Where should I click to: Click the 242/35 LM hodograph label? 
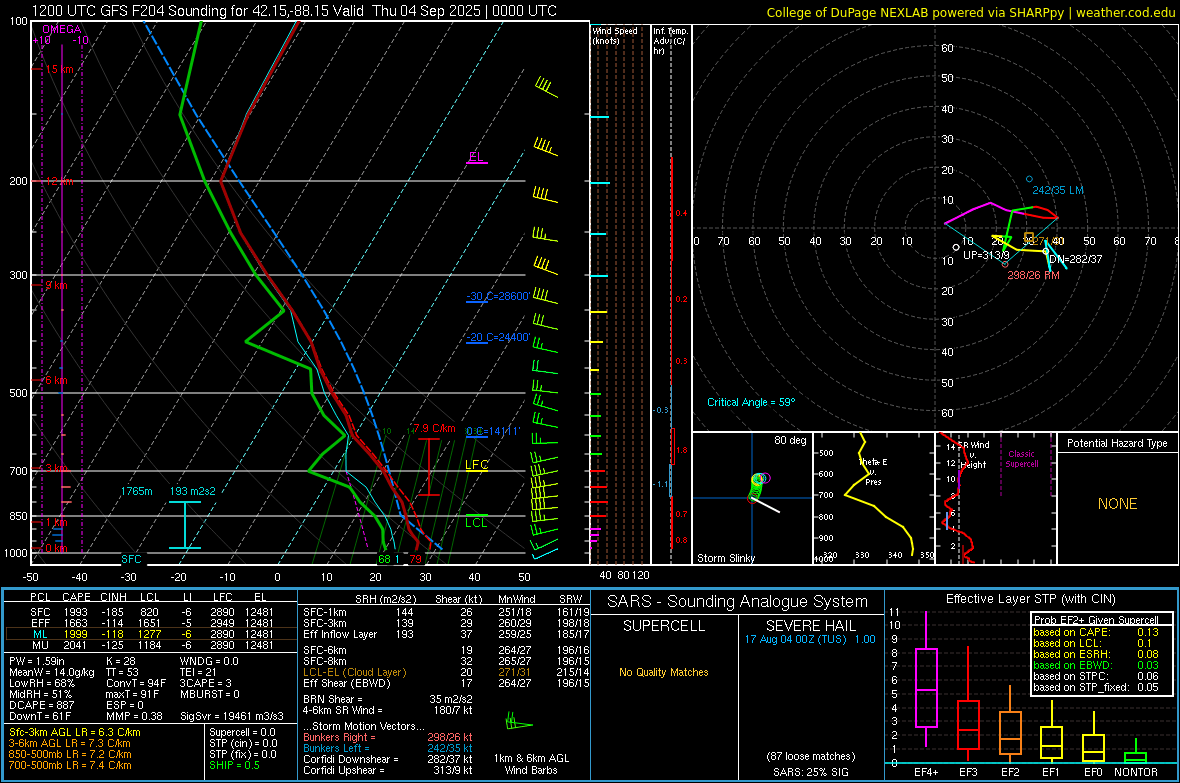tap(1058, 190)
